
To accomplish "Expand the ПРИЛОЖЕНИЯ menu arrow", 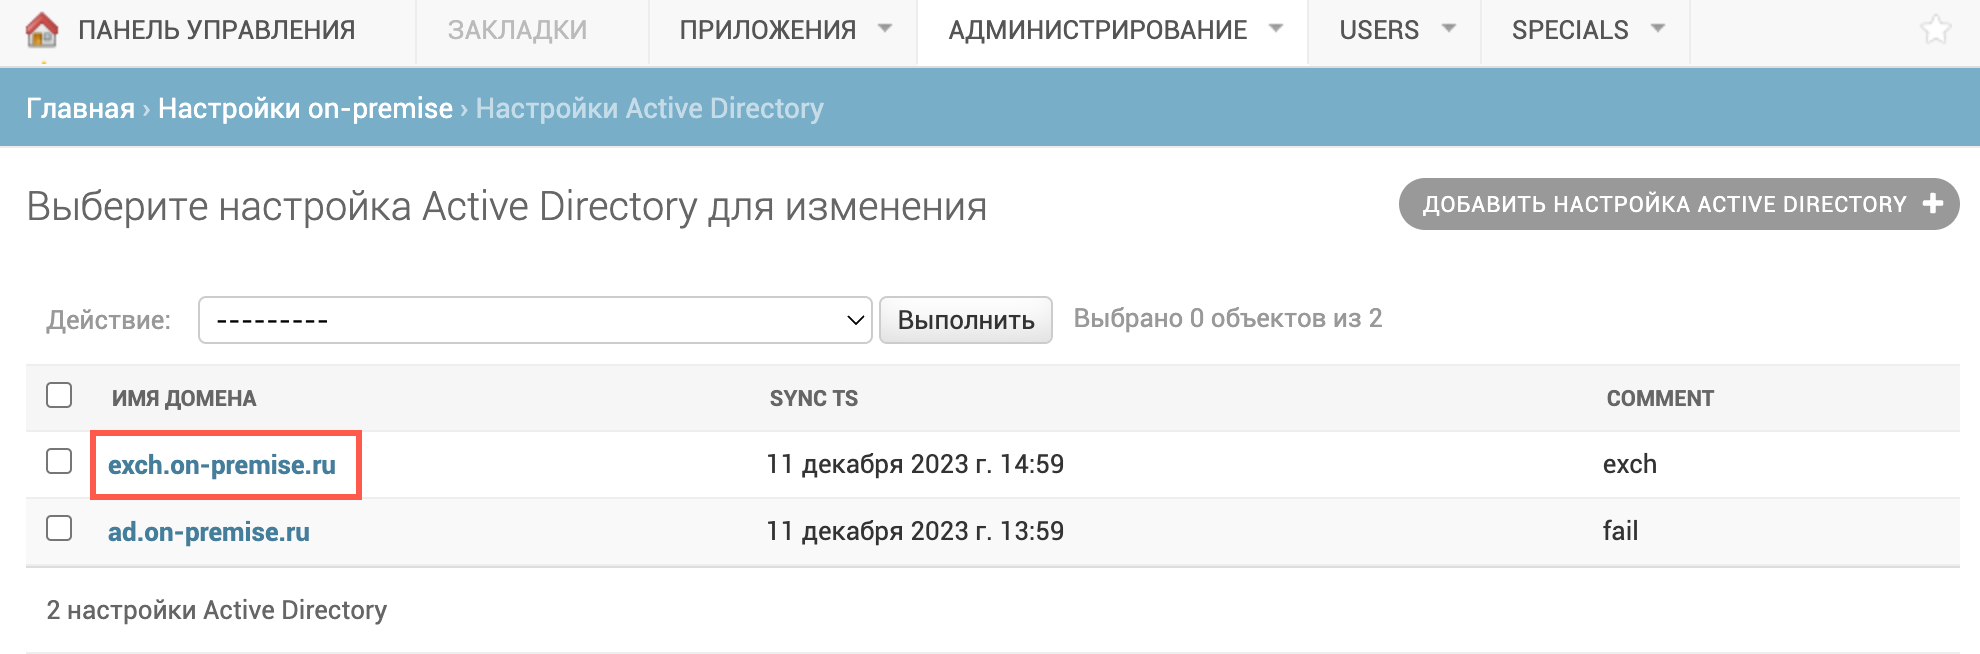I will tap(885, 29).
